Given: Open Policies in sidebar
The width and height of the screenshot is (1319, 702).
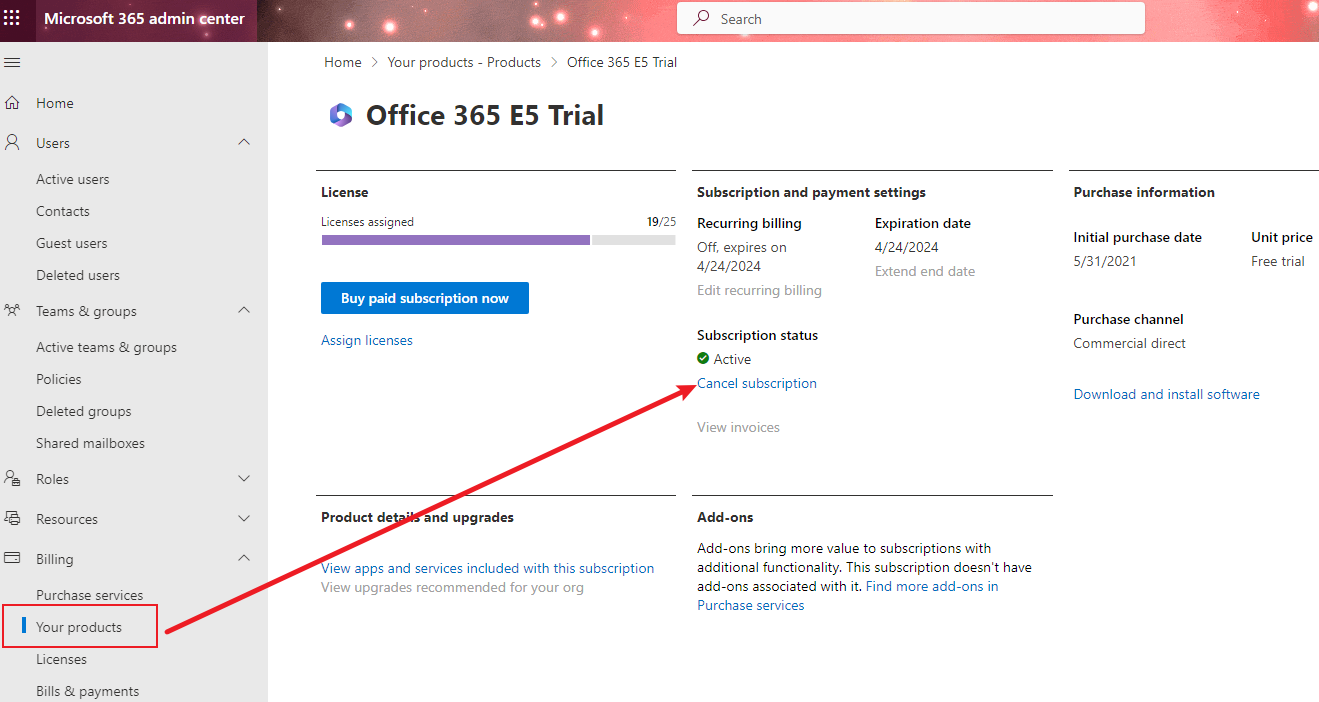Looking at the screenshot, I should coord(59,379).
